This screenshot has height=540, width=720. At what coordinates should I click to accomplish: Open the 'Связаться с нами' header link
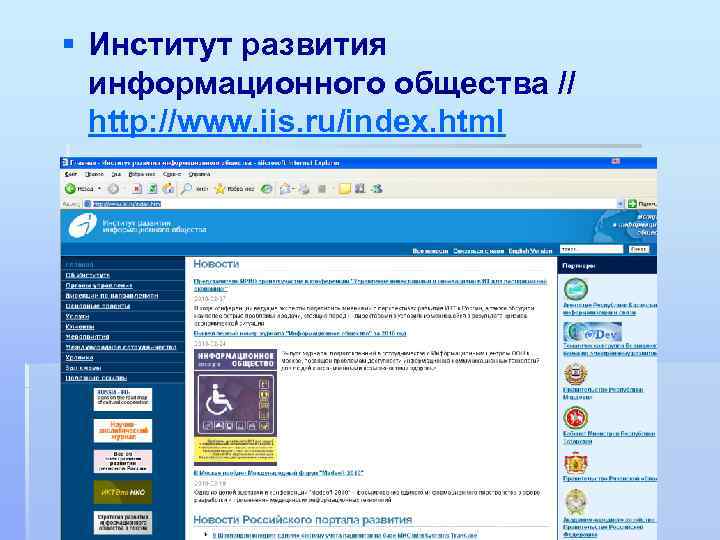point(478,251)
